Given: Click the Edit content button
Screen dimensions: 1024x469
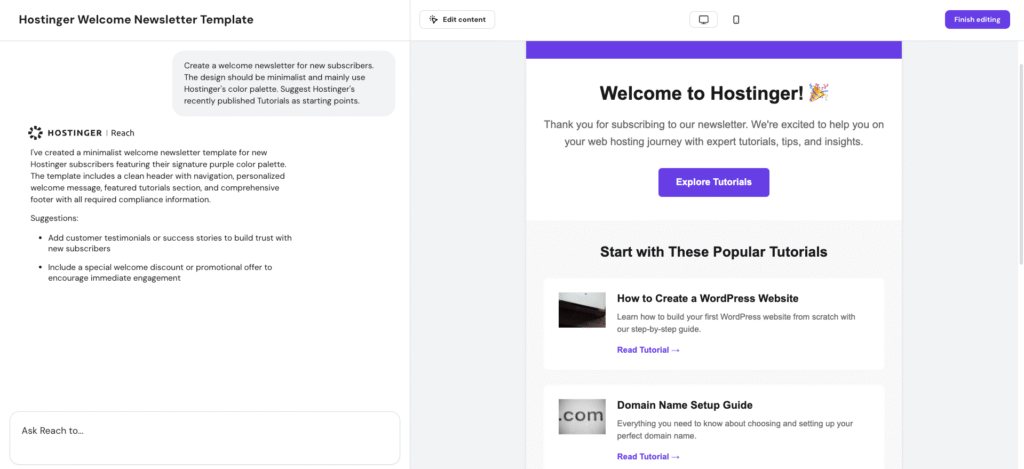Looking at the screenshot, I should pyautogui.click(x=457, y=20).
